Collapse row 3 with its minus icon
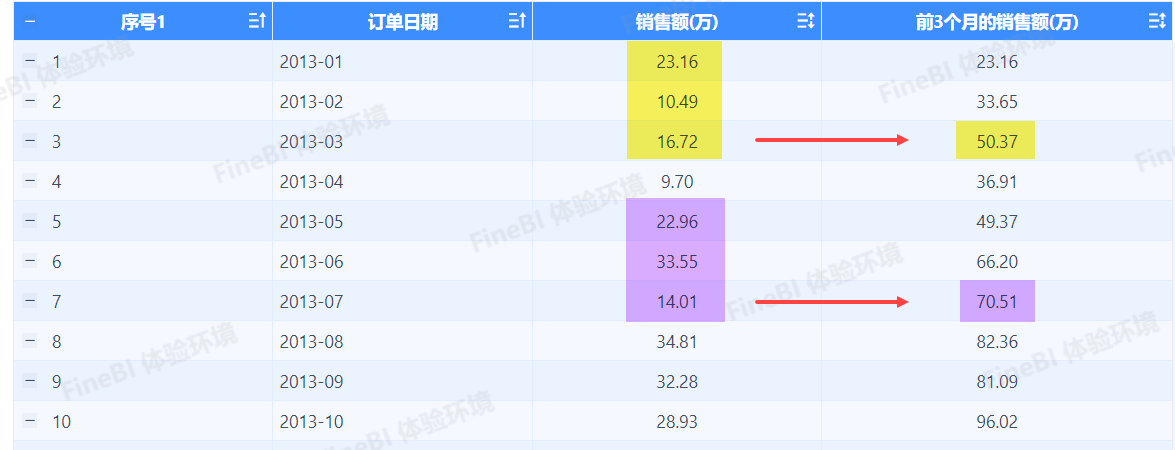The height and width of the screenshot is (450, 1175). 30,141
